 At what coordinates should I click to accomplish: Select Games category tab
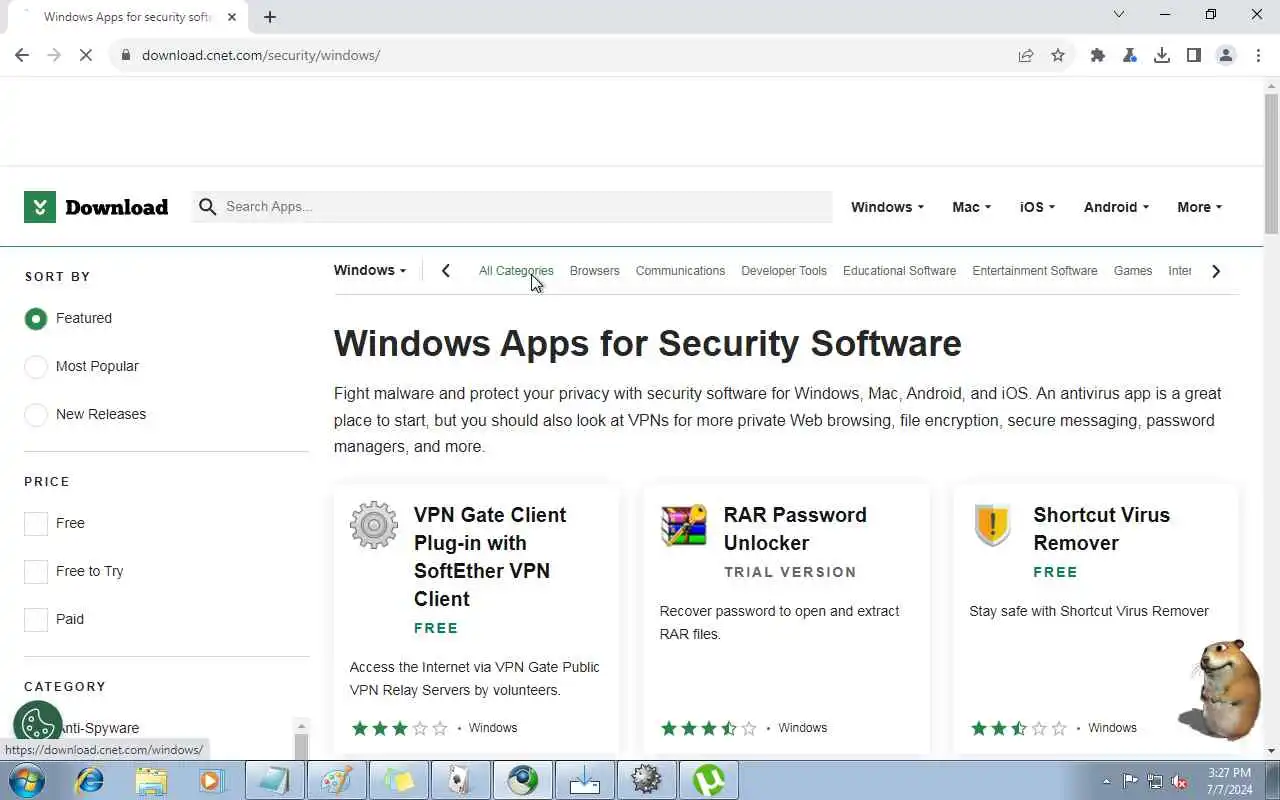[x=1133, y=271]
